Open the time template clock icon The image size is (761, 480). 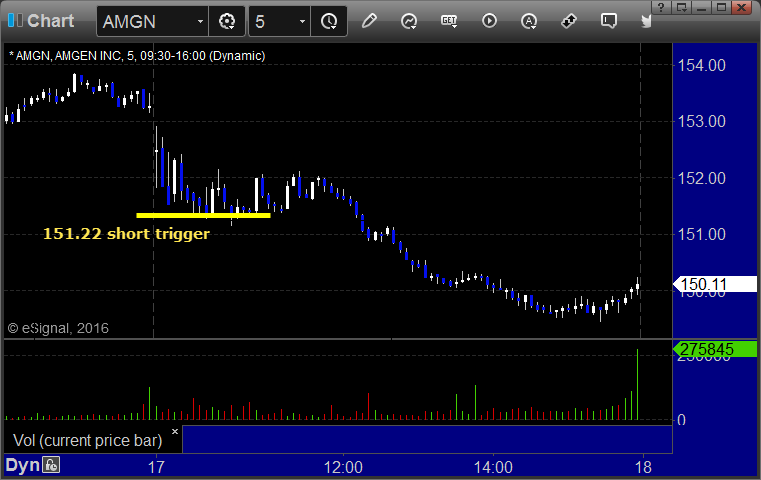(x=329, y=21)
